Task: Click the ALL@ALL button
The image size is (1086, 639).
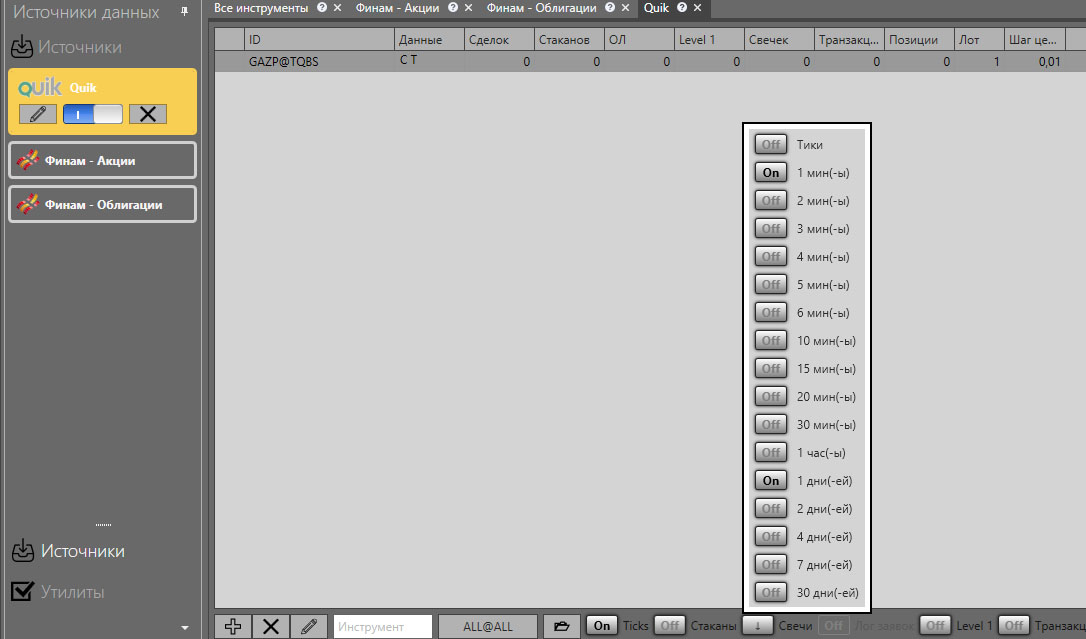Action: (487, 626)
